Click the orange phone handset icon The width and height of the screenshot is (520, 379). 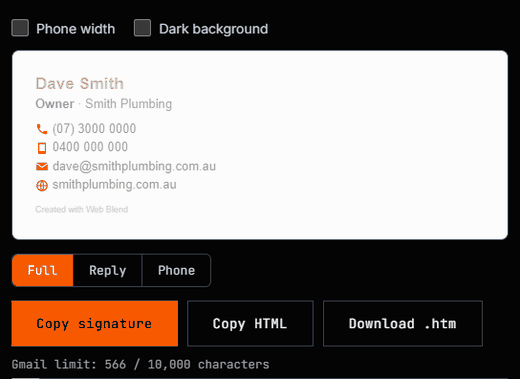42,129
